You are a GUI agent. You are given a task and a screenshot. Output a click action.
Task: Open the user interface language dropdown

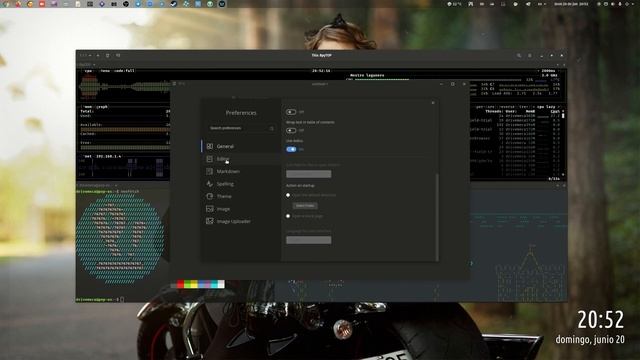tap(309, 240)
